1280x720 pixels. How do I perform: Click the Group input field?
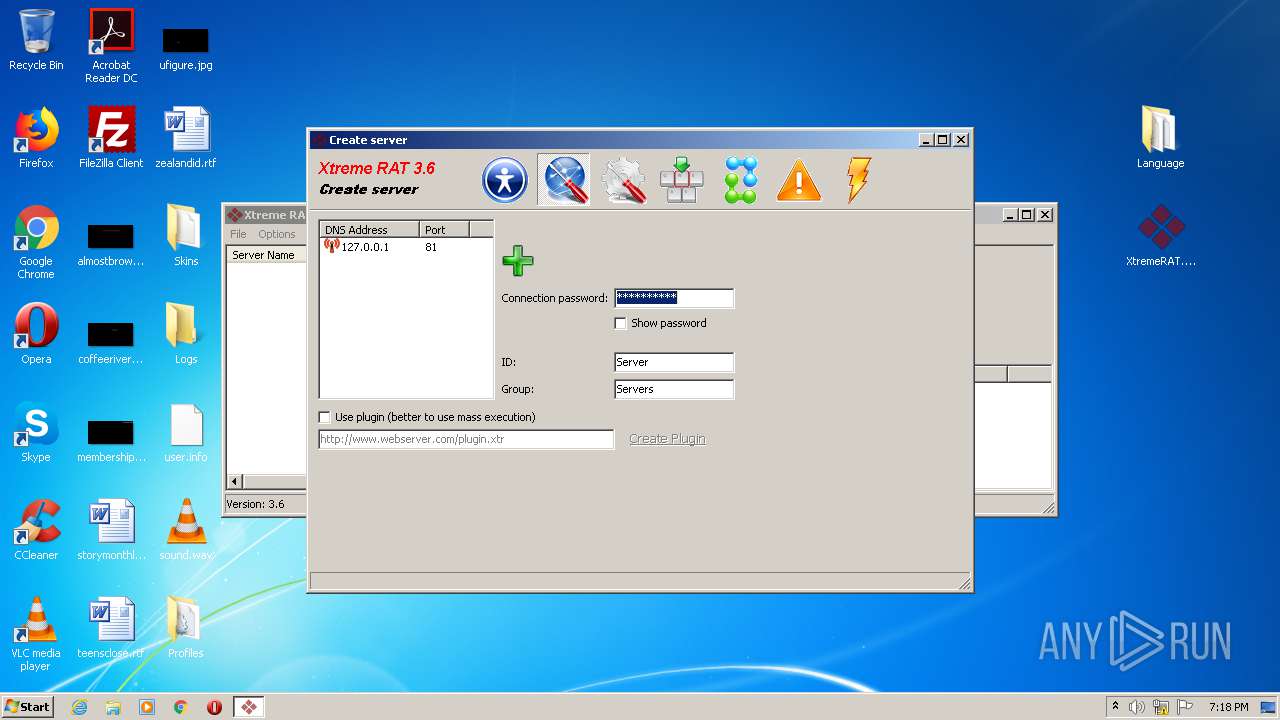tap(674, 389)
